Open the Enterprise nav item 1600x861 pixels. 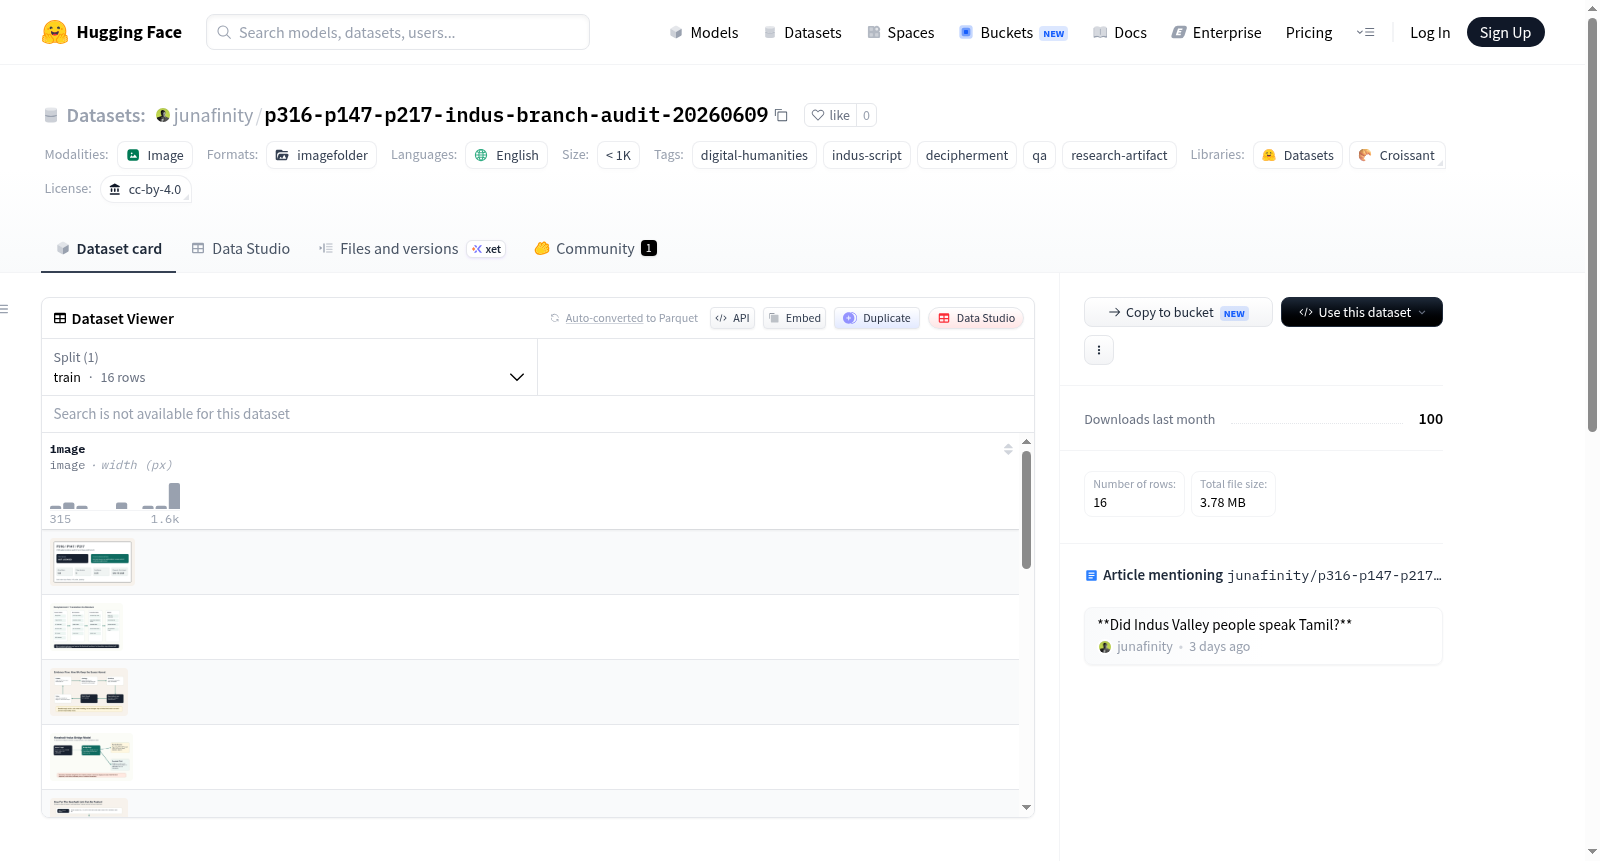tap(1216, 32)
